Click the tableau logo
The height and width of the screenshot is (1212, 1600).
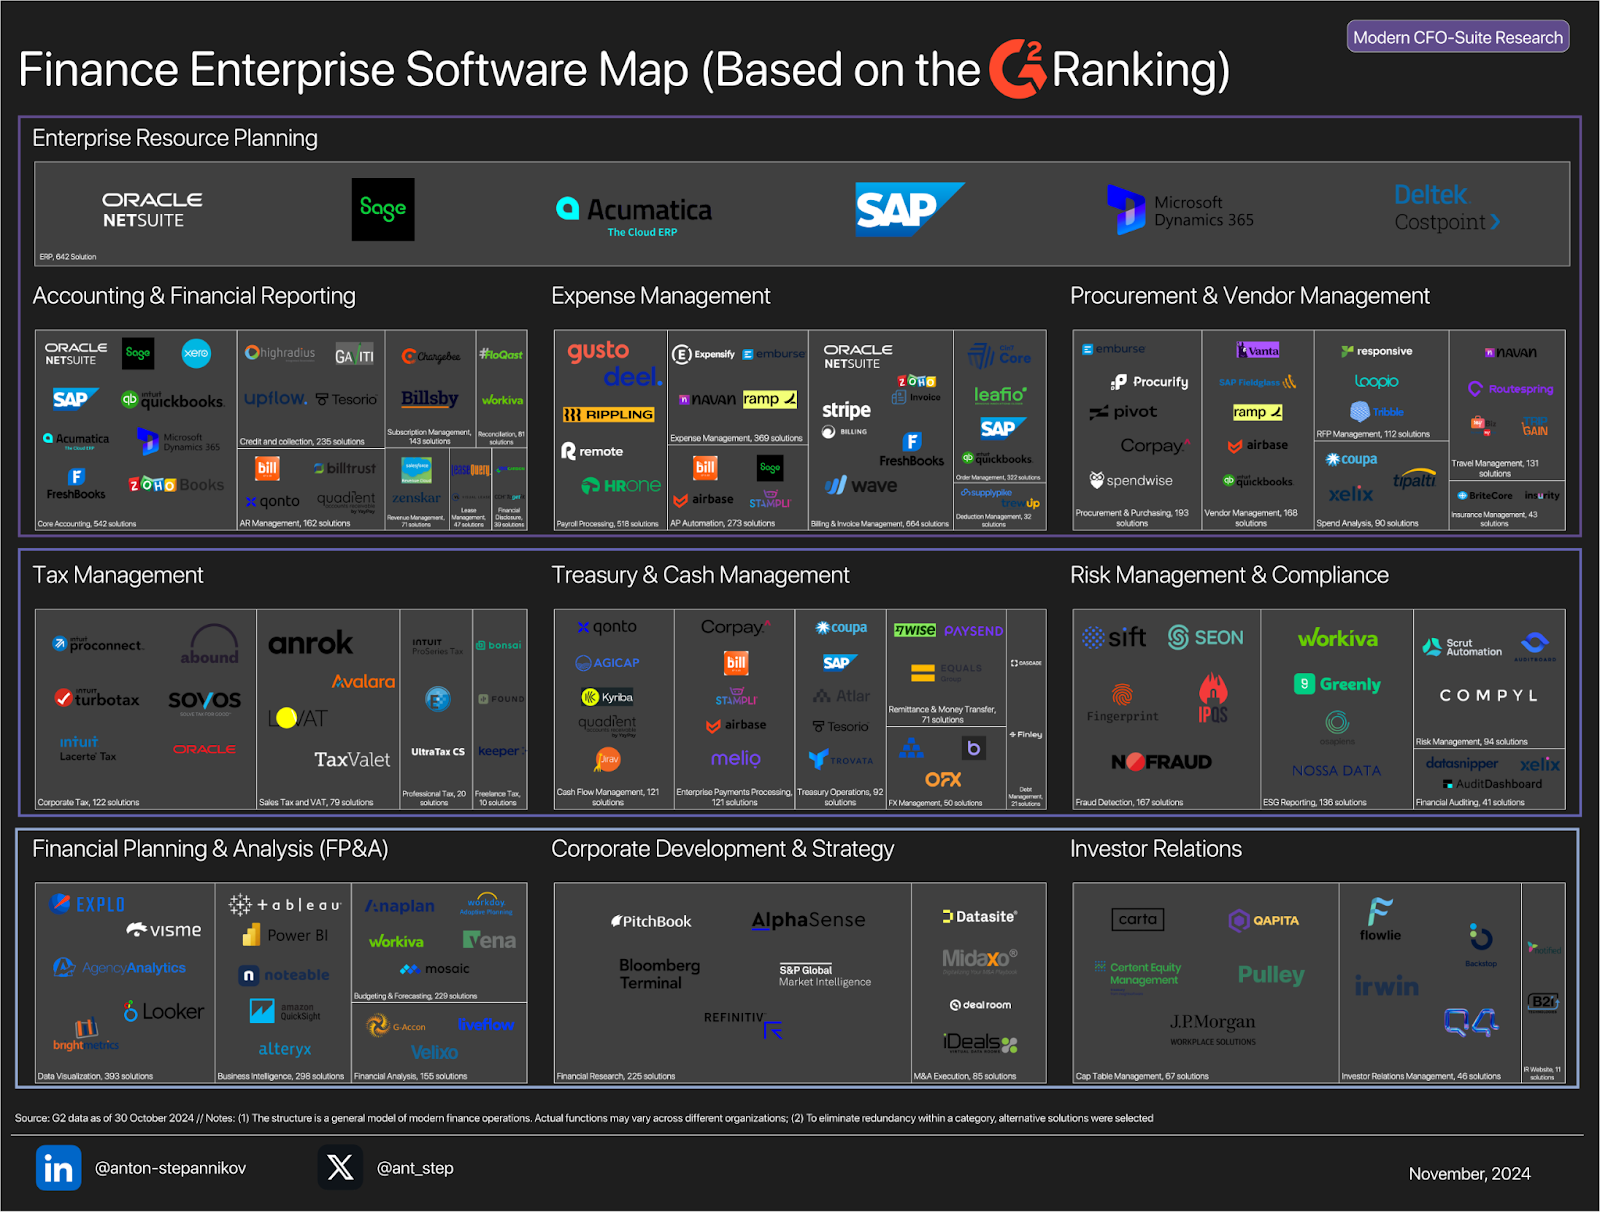pos(285,905)
